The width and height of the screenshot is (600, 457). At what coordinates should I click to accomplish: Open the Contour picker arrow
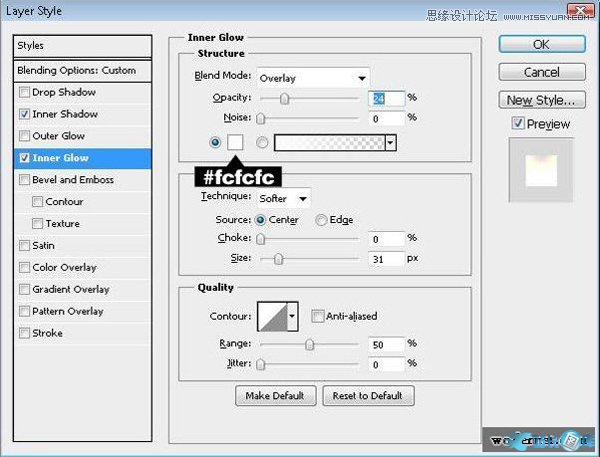coord(292,317)
